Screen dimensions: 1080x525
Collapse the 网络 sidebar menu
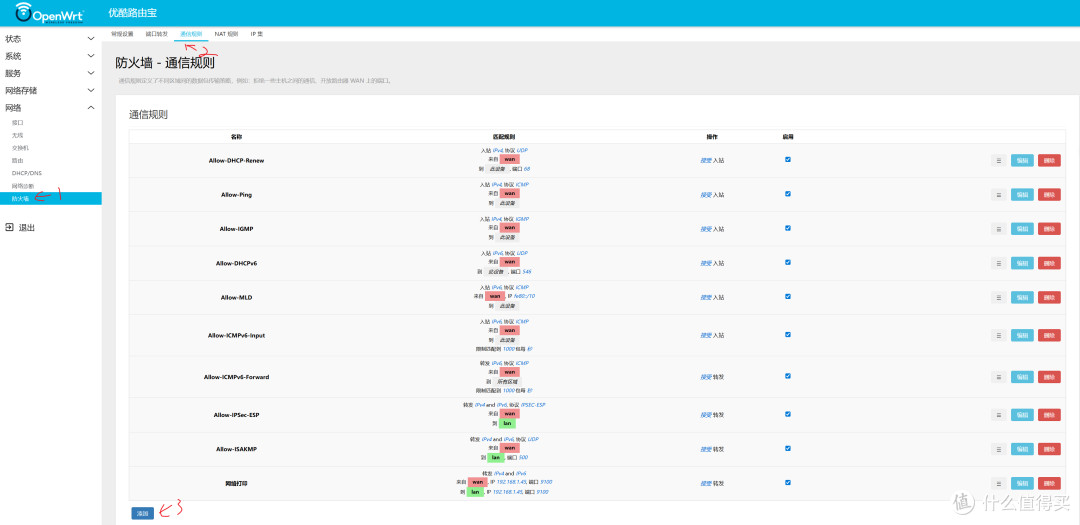point(51,107)
